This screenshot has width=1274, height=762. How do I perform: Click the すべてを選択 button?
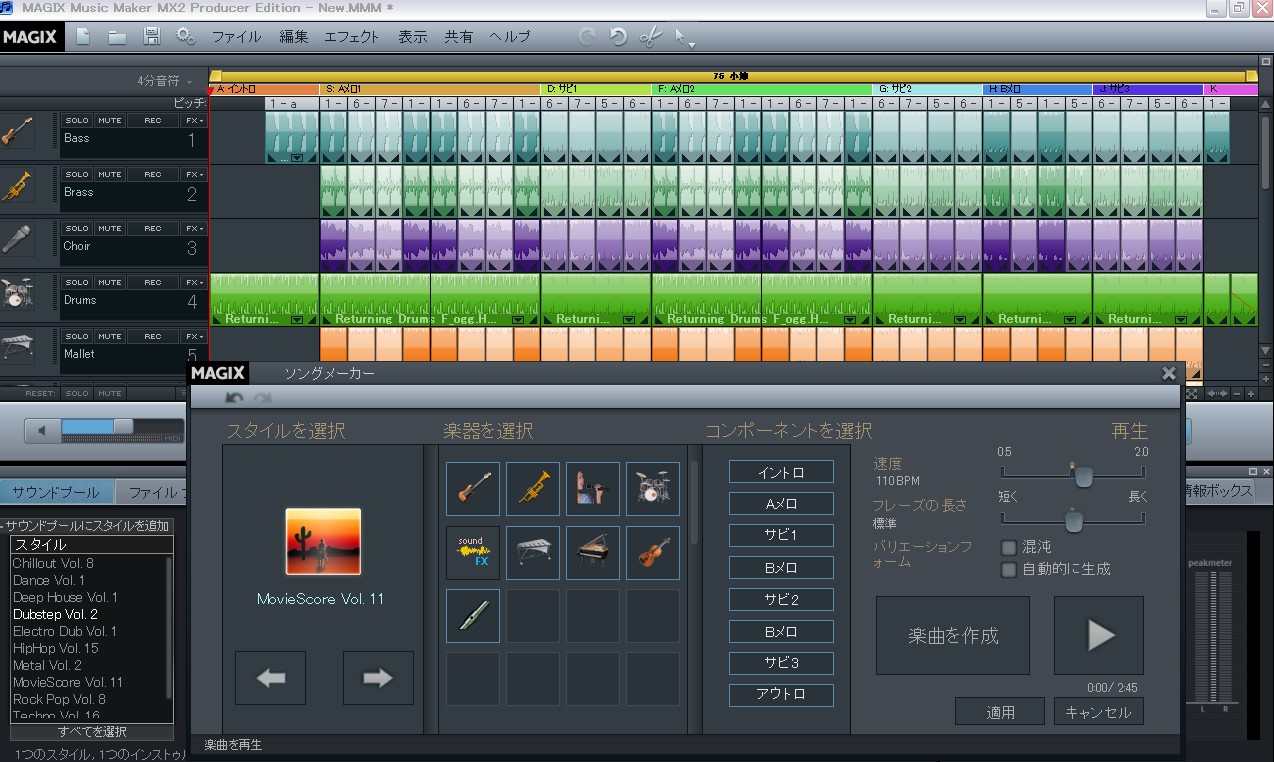pos(91,732)
